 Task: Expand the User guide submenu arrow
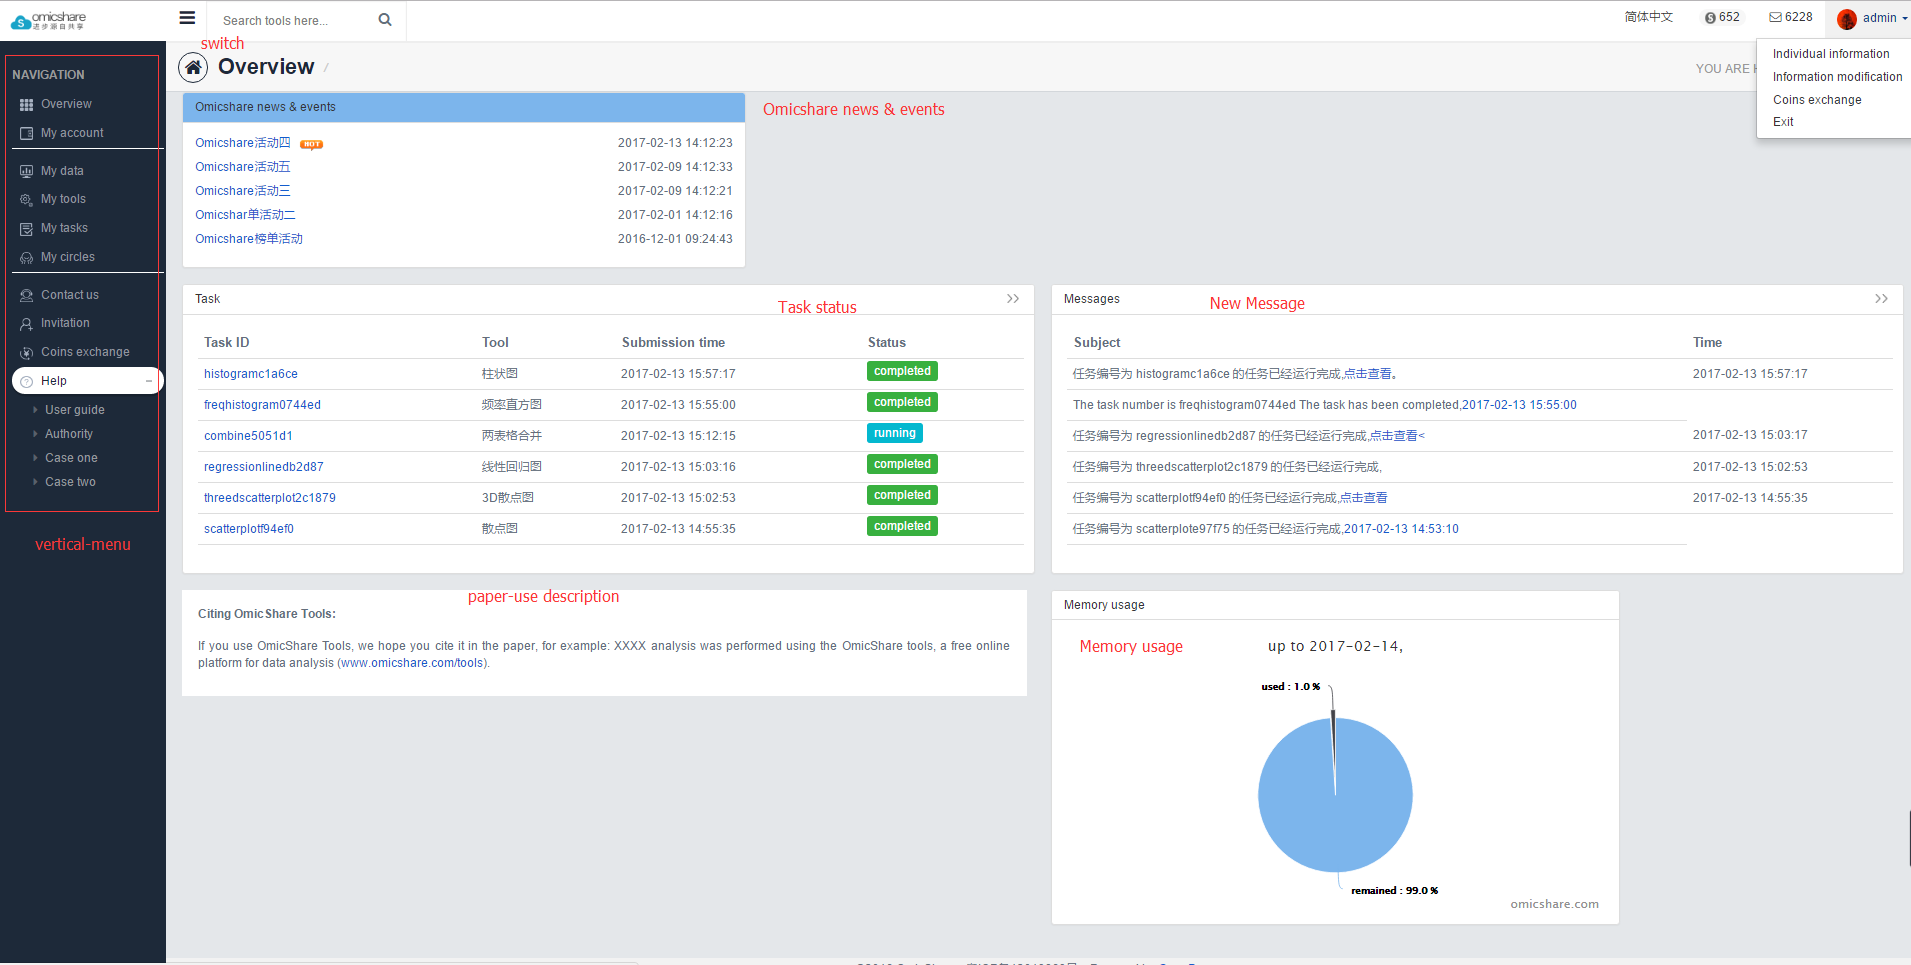point(35,410)
